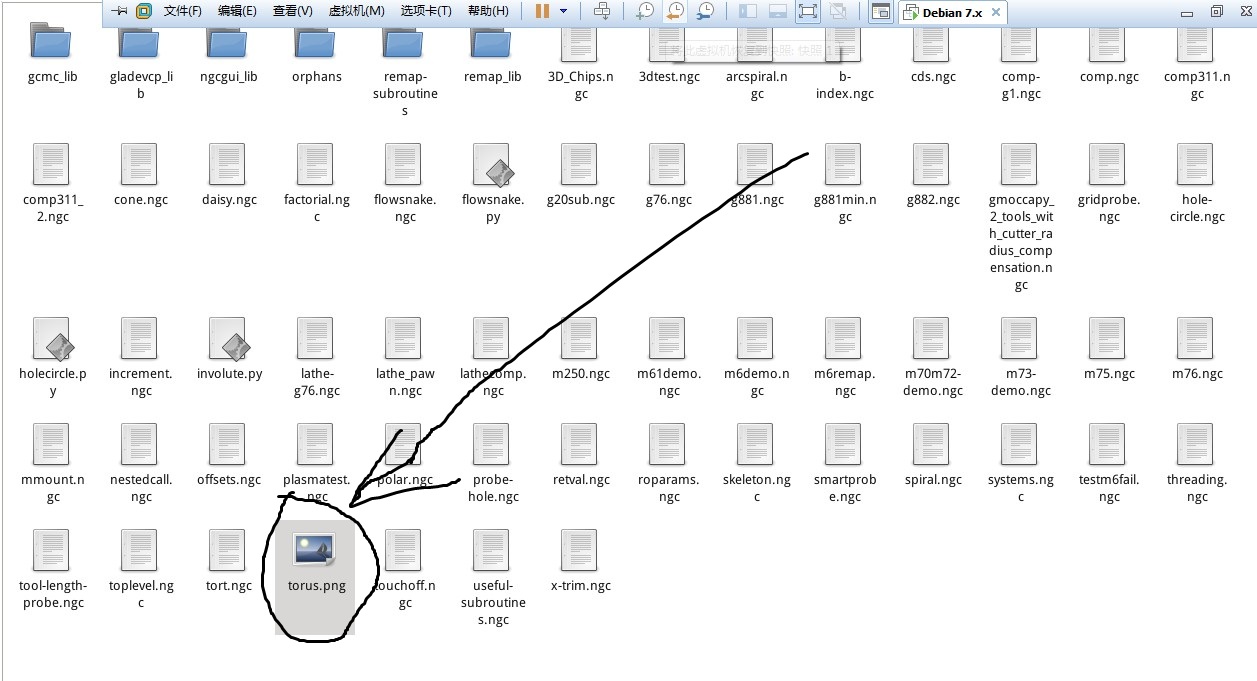Screen dimensions: 1257x681
Task: Open the 虚拟机(M) menu
Action: click(355, 11)
